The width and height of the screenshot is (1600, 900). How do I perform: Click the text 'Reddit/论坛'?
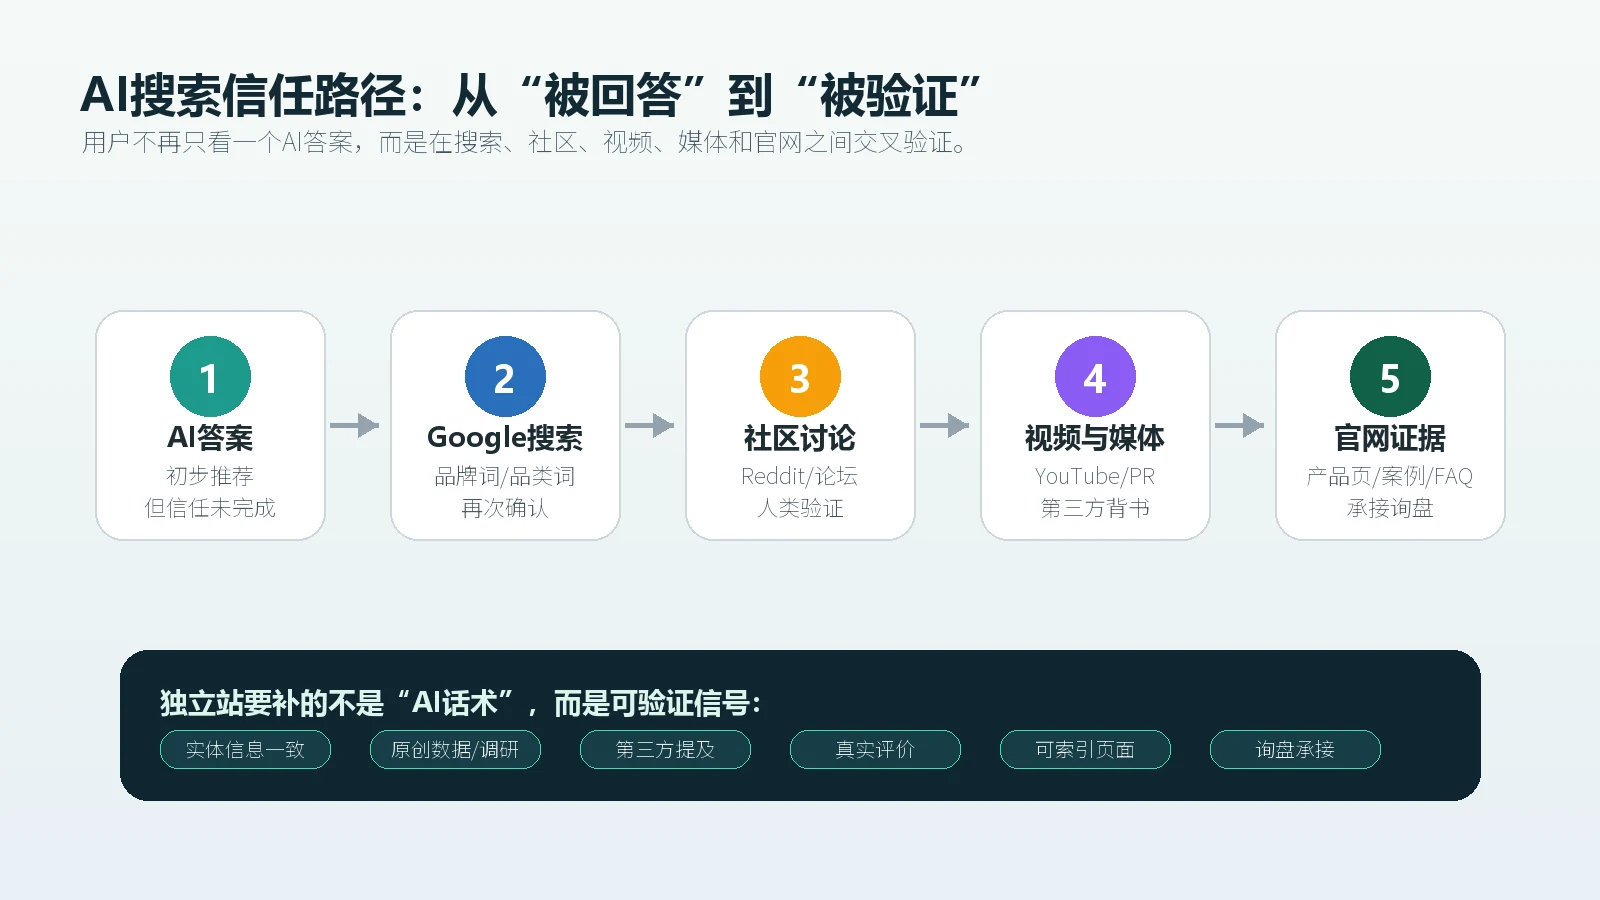pos(800,476)
